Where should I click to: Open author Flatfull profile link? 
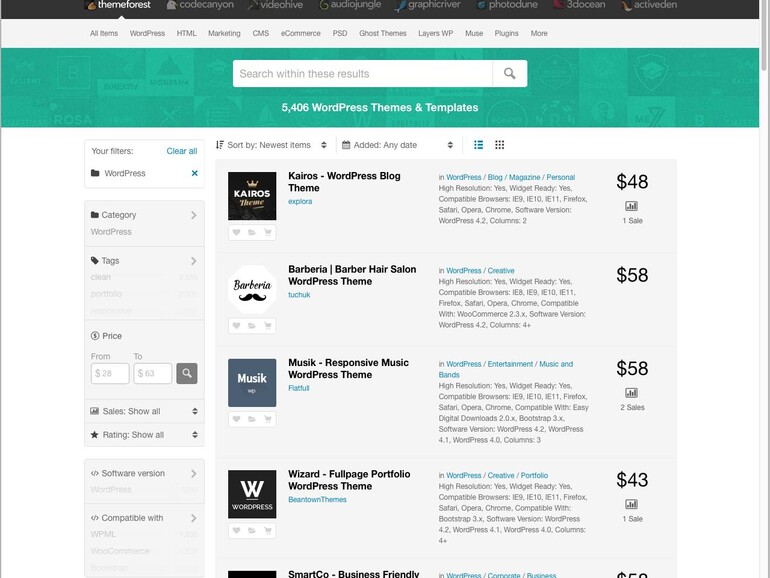[299, 388]
